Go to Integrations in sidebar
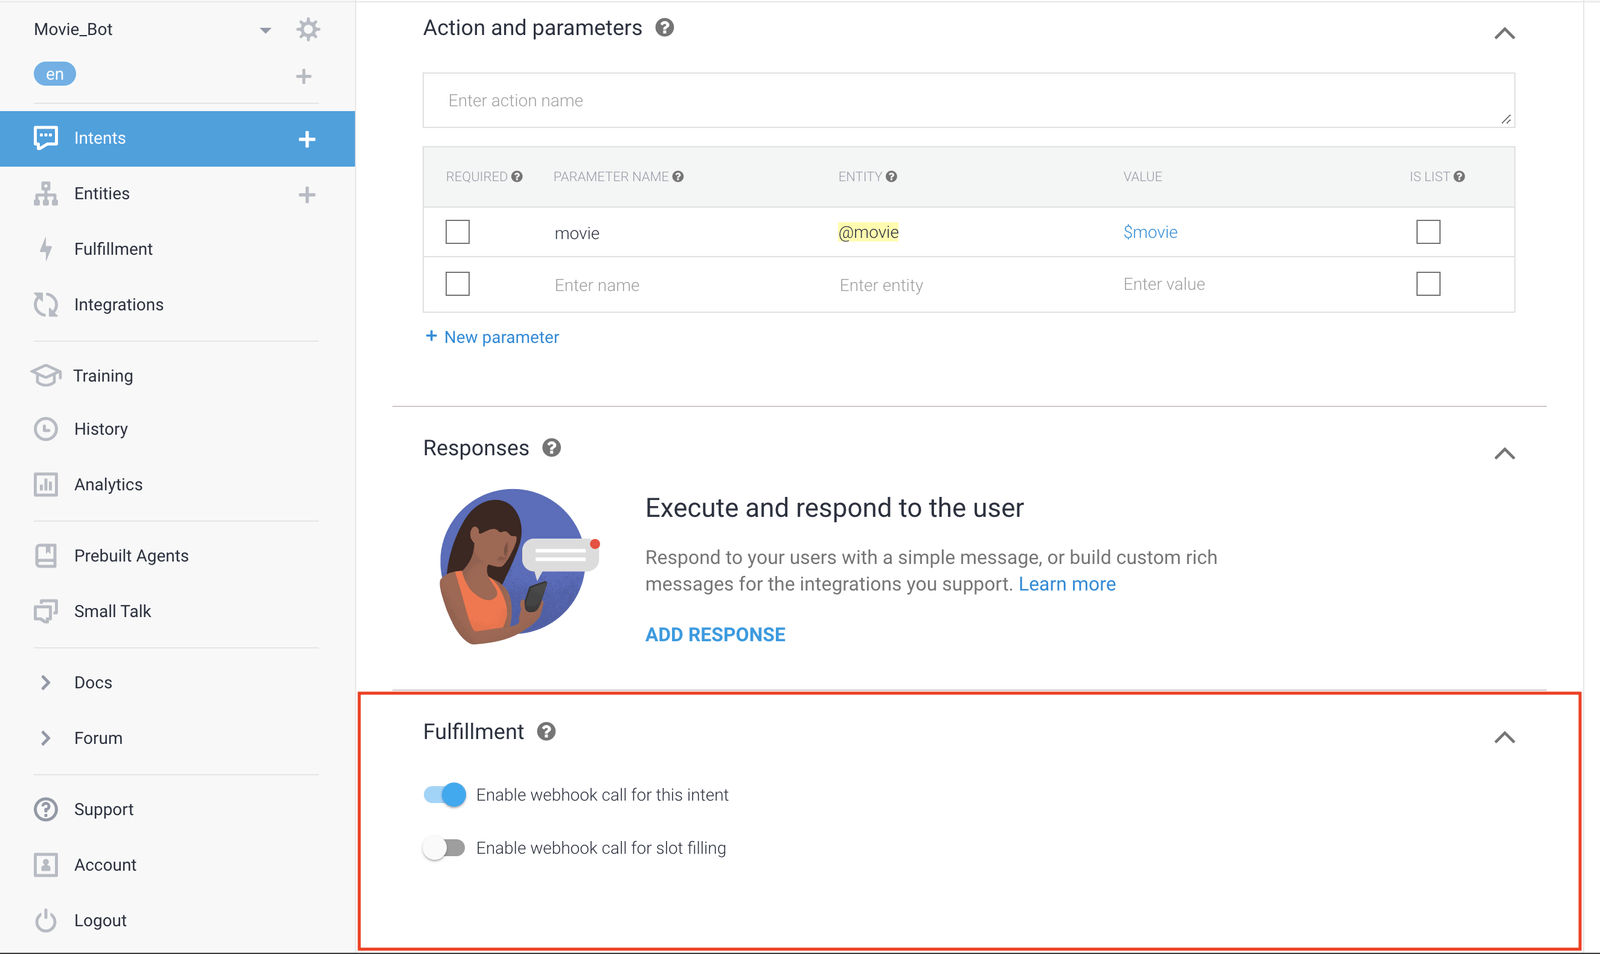The height and width of the screenshot is (954, 1600). pyautogui.click(x=119, y=305)
